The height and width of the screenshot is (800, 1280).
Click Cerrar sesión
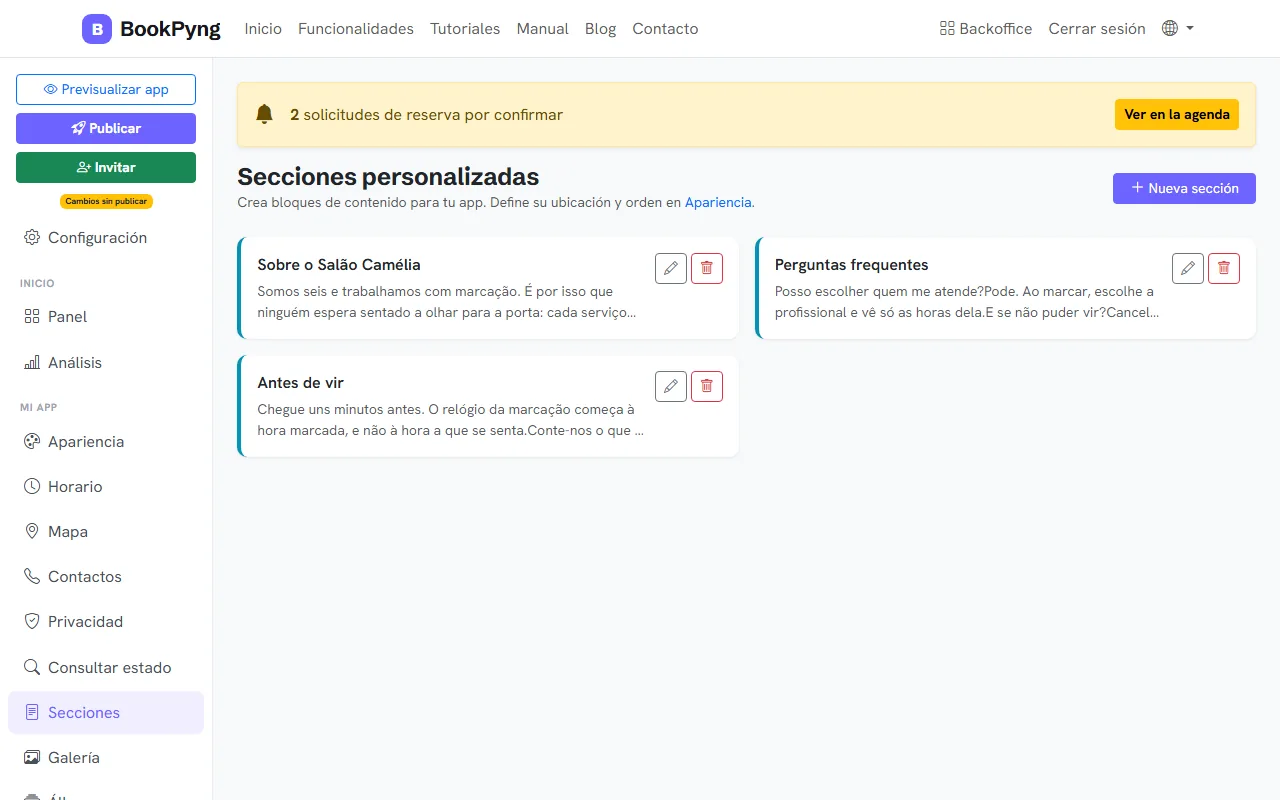1097,29
